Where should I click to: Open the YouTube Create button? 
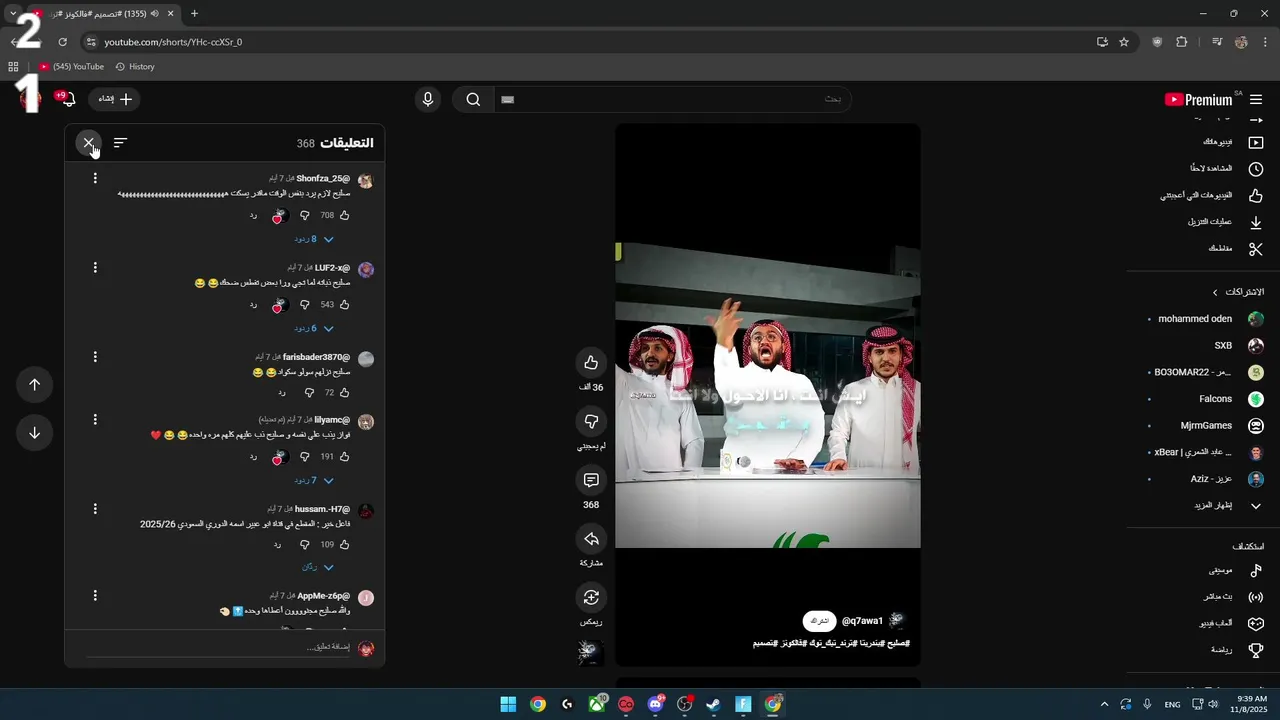tap(115, 99)
